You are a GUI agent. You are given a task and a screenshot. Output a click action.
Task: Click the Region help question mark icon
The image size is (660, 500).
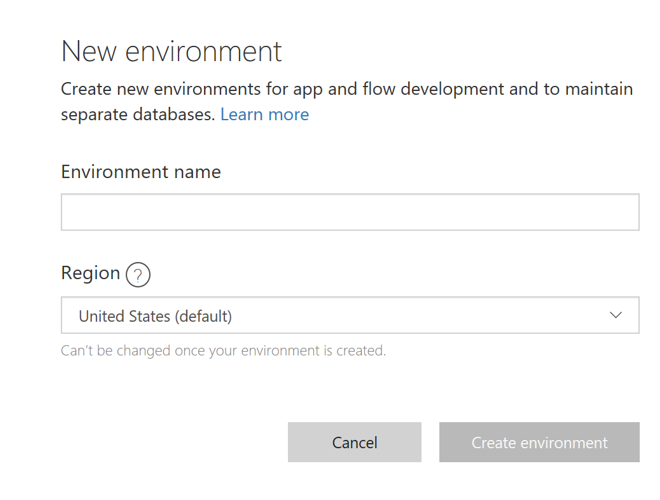pyautogui.click(x=138, y=275)
